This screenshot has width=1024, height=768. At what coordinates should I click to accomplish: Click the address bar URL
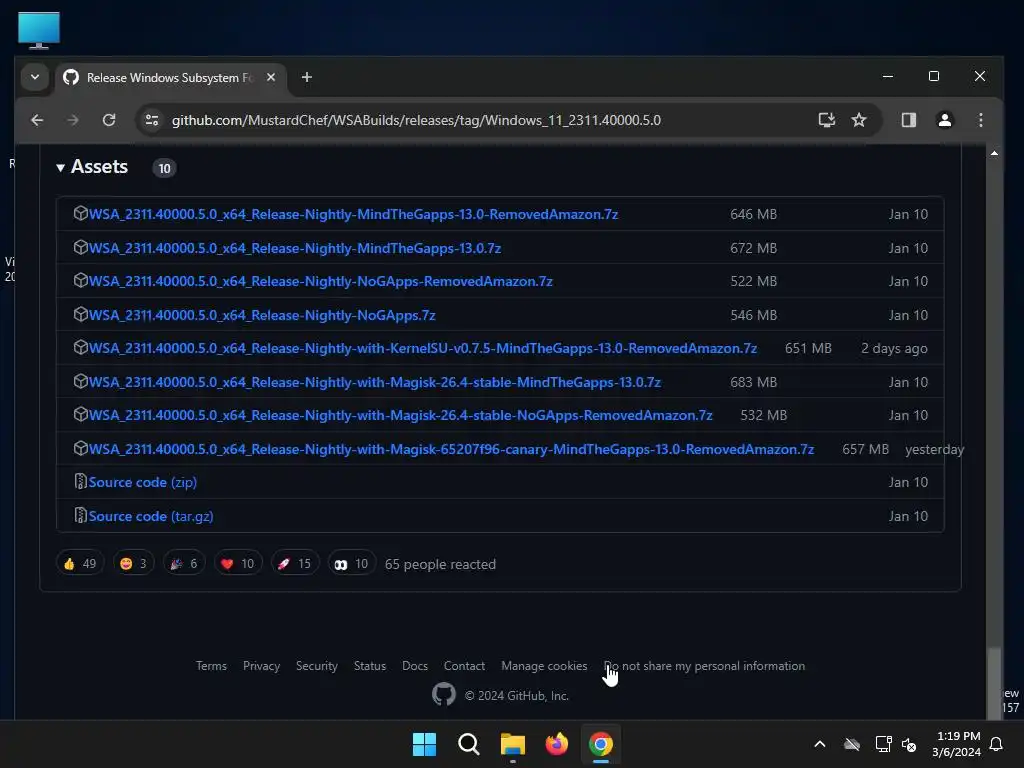pos(416,120)
